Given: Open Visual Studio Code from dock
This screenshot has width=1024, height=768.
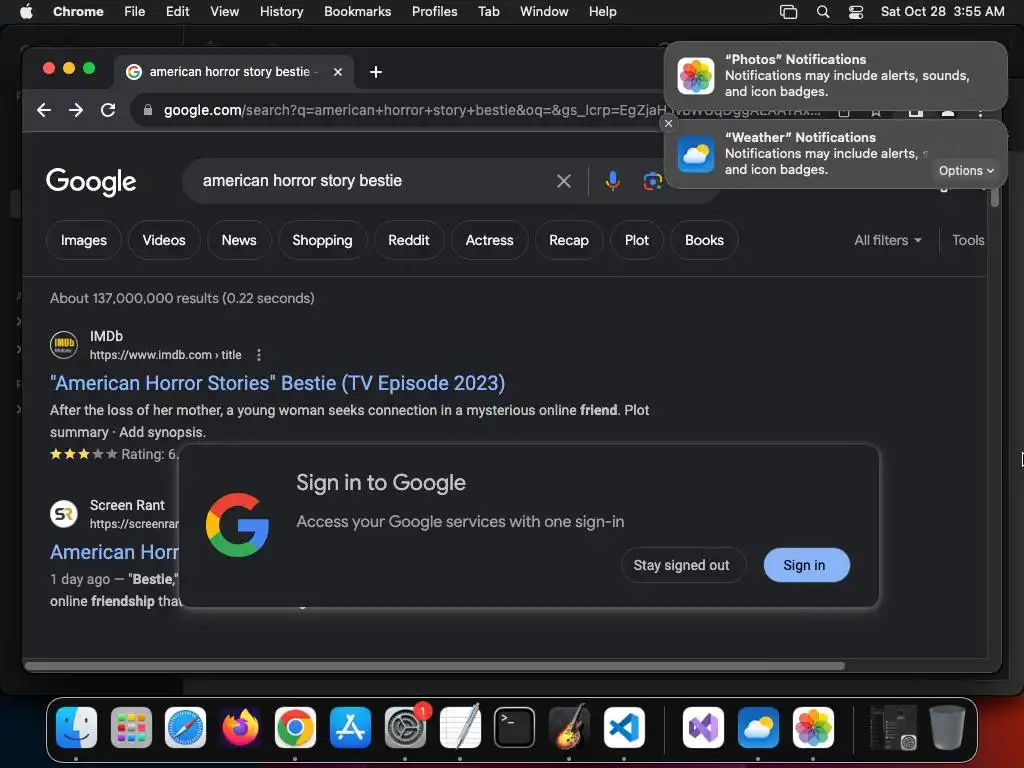Looking at the screenshot, I should 624,727.
